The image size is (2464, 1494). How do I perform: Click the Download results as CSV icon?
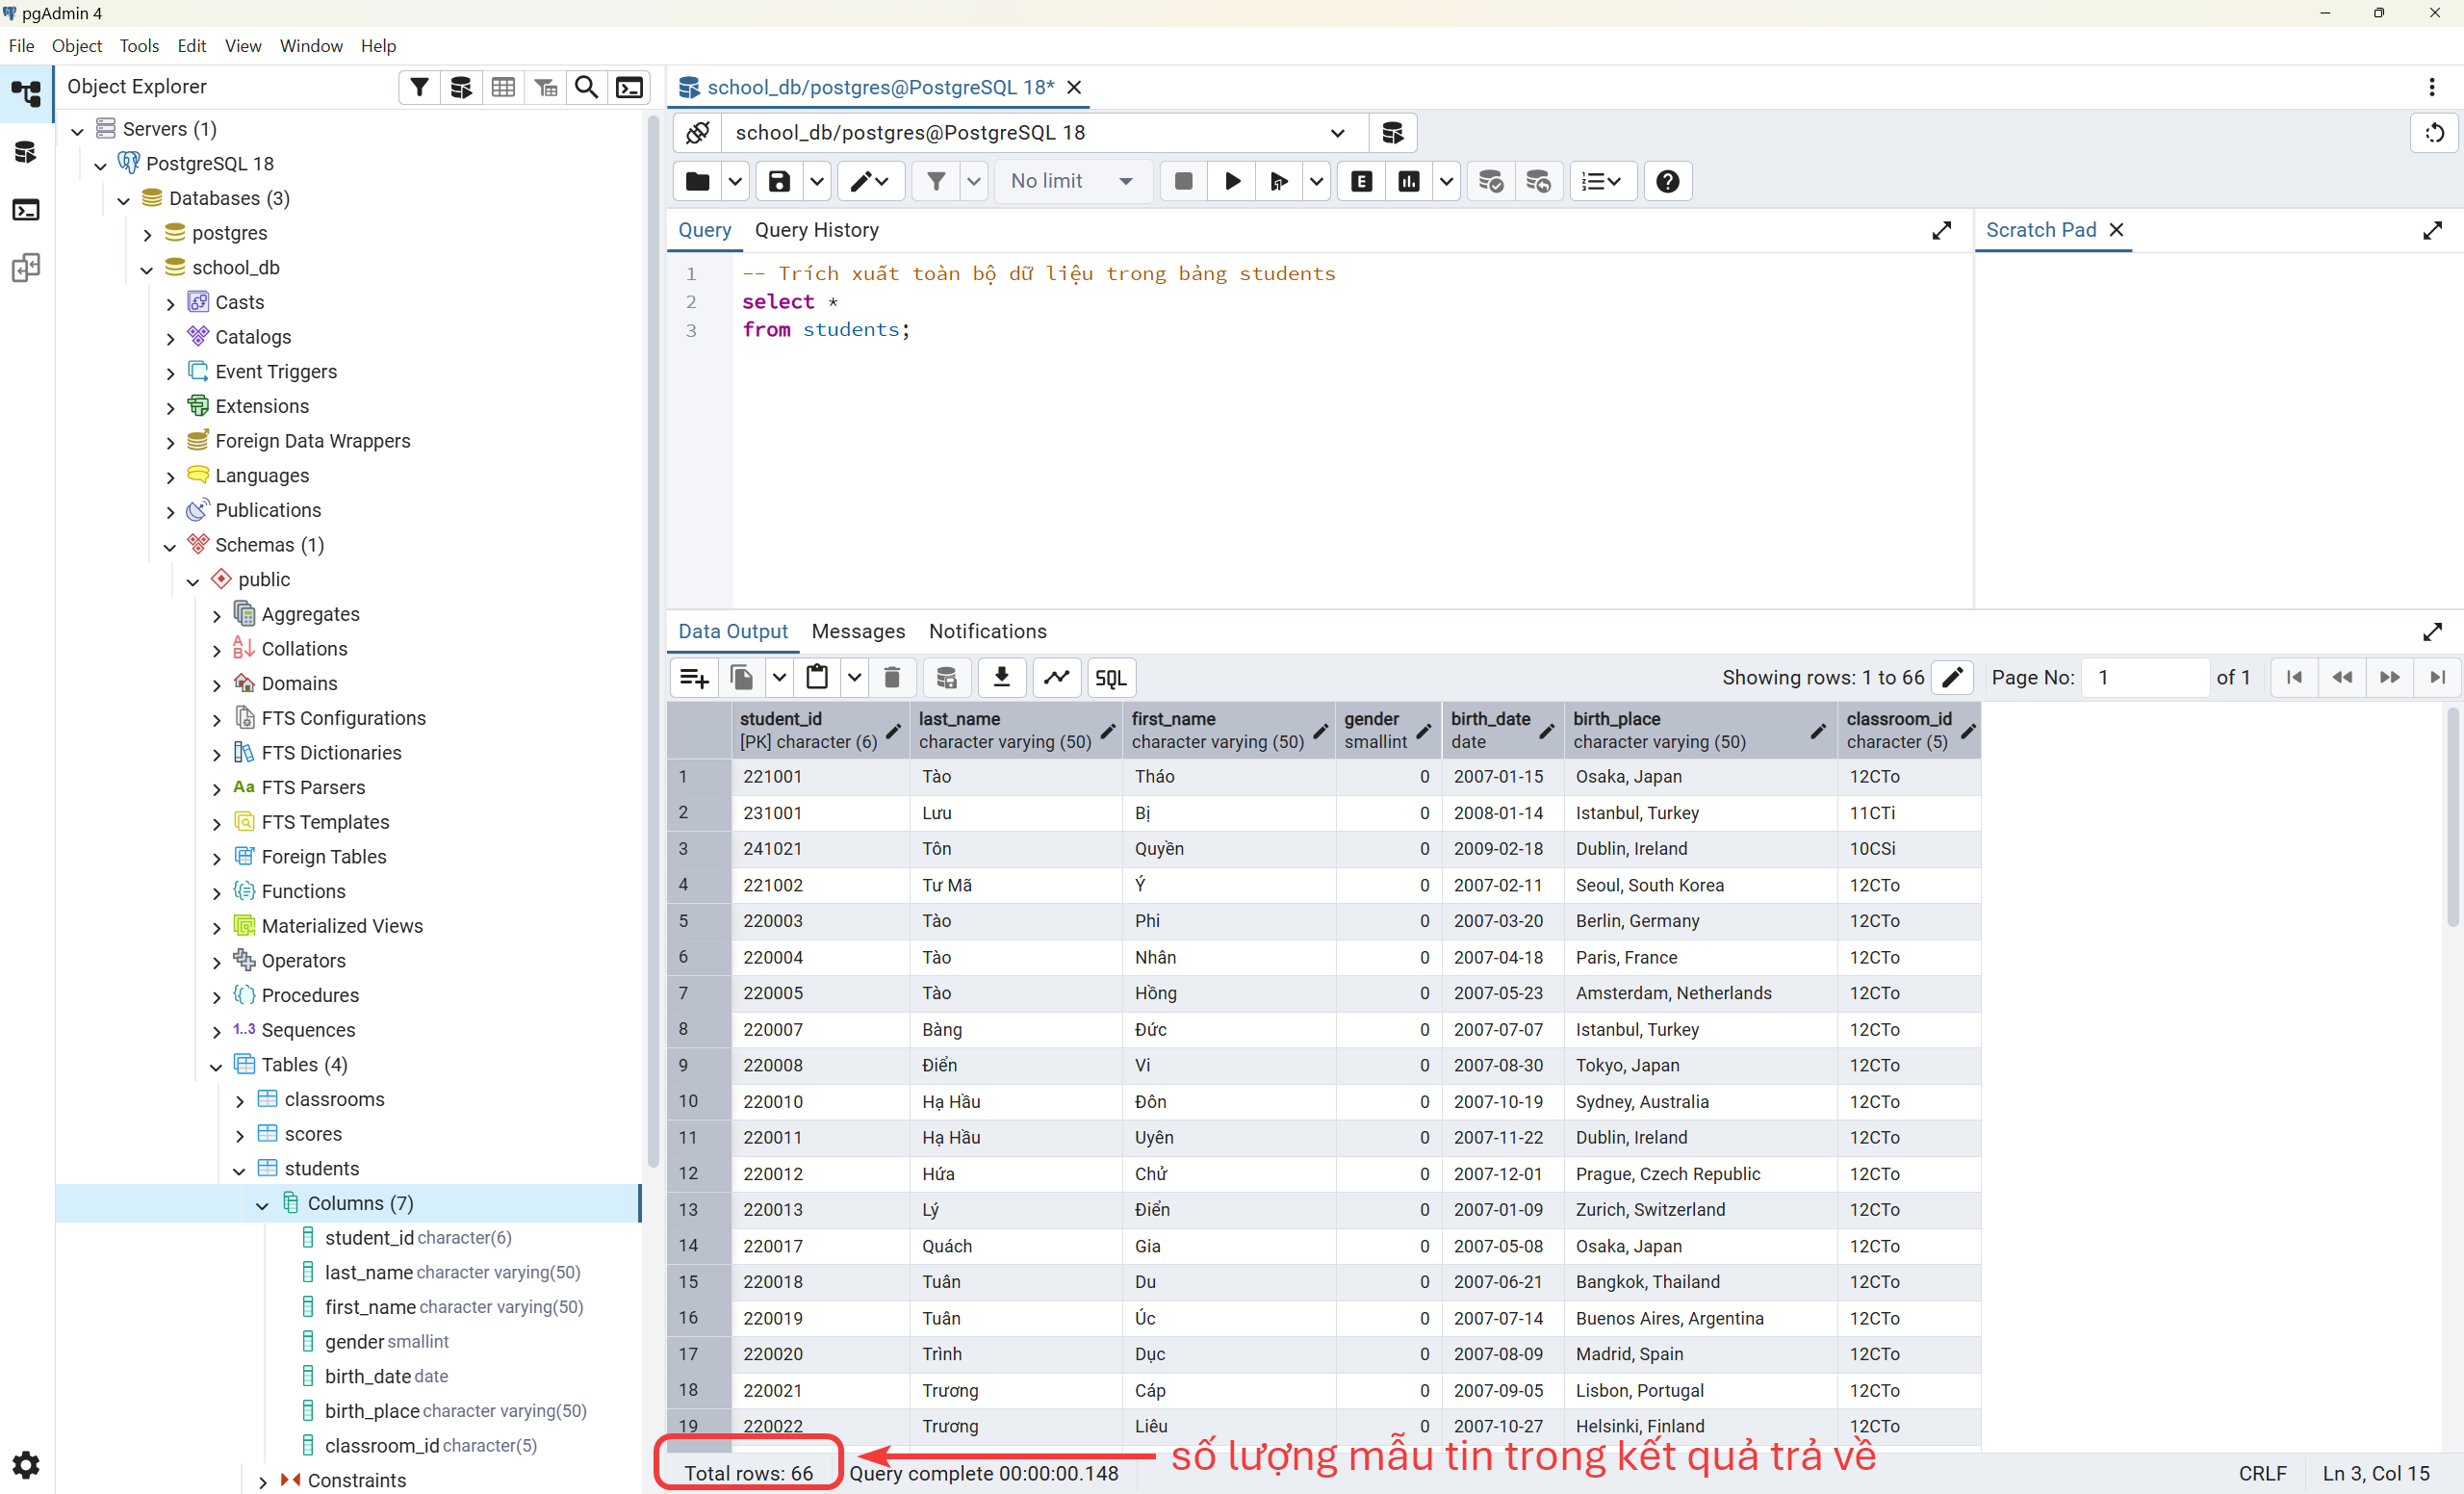(x=1001, y=678)
